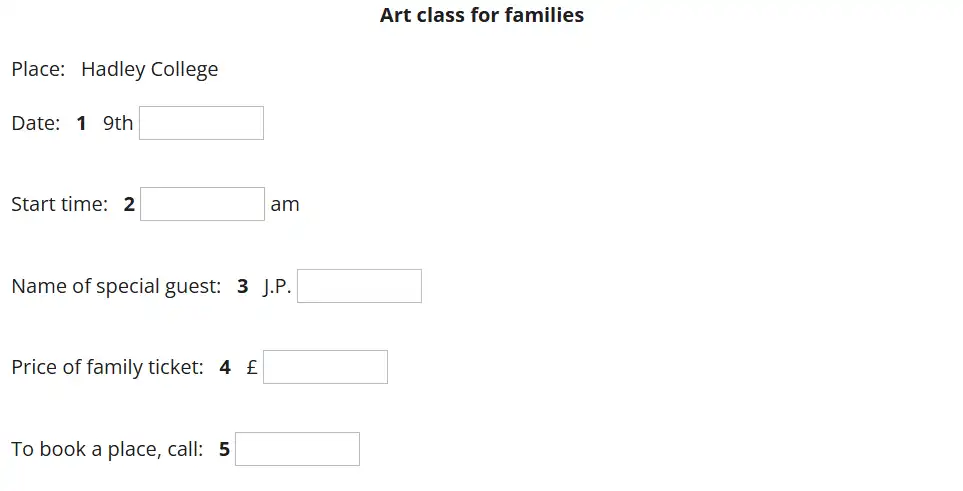Click the 'J.P.' initials text
The image size is (963, 491).
click(277, 286)
